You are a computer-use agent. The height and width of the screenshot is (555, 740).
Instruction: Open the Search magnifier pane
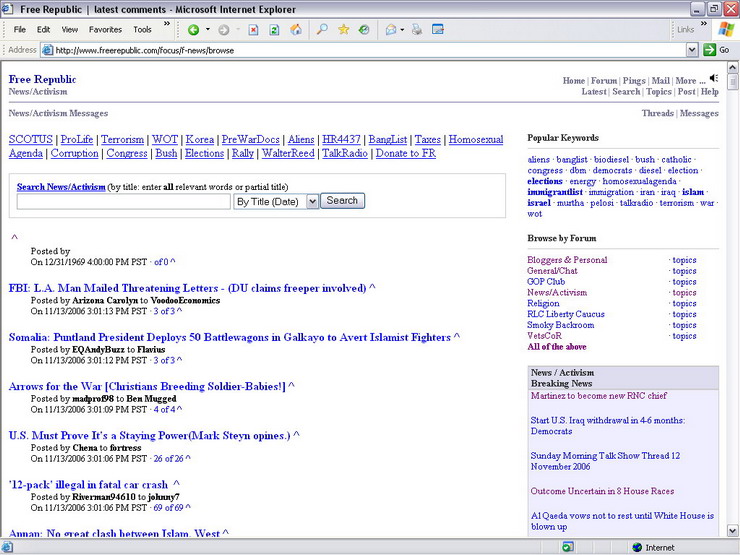pyautogui.click(x=322, y=30)
